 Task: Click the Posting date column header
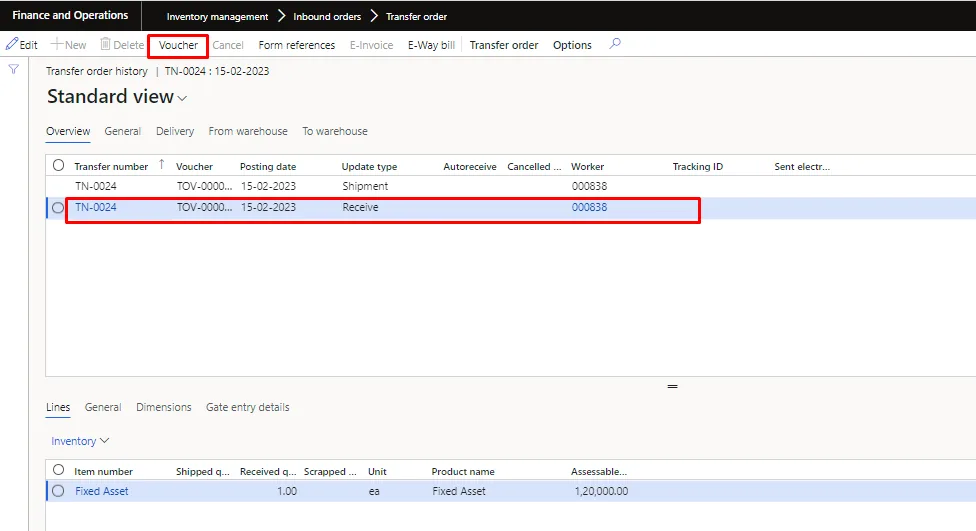tap(268, 167)
